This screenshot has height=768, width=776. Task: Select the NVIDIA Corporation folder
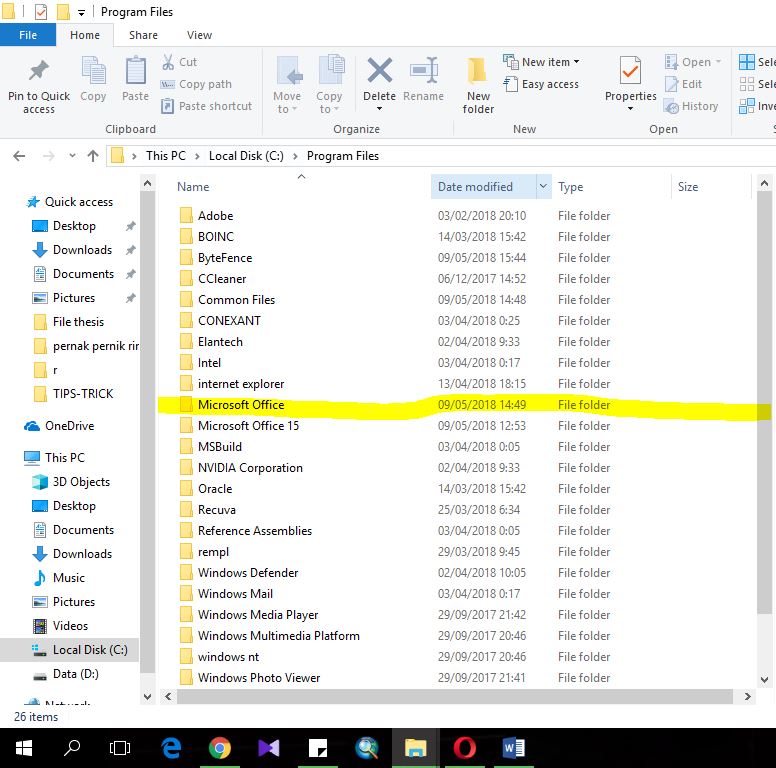(250, 468)
